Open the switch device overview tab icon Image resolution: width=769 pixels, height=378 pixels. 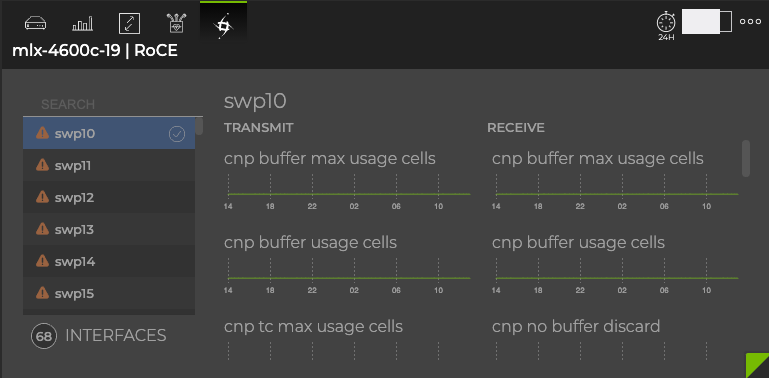click(36, 23)
